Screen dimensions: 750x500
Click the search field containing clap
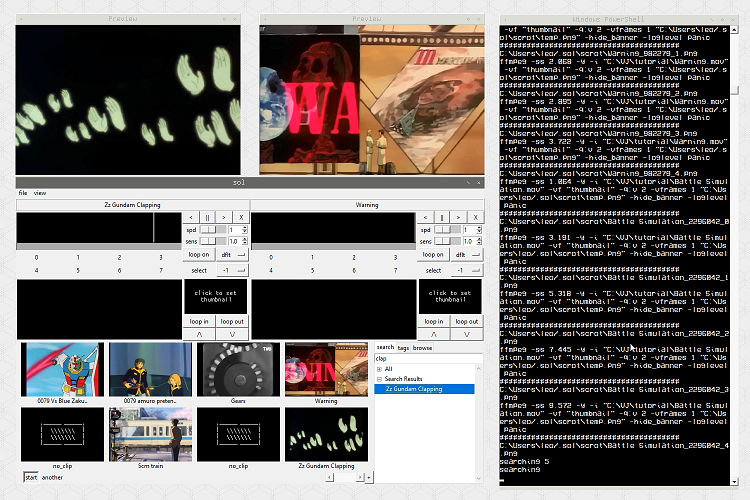coord(429,358)
